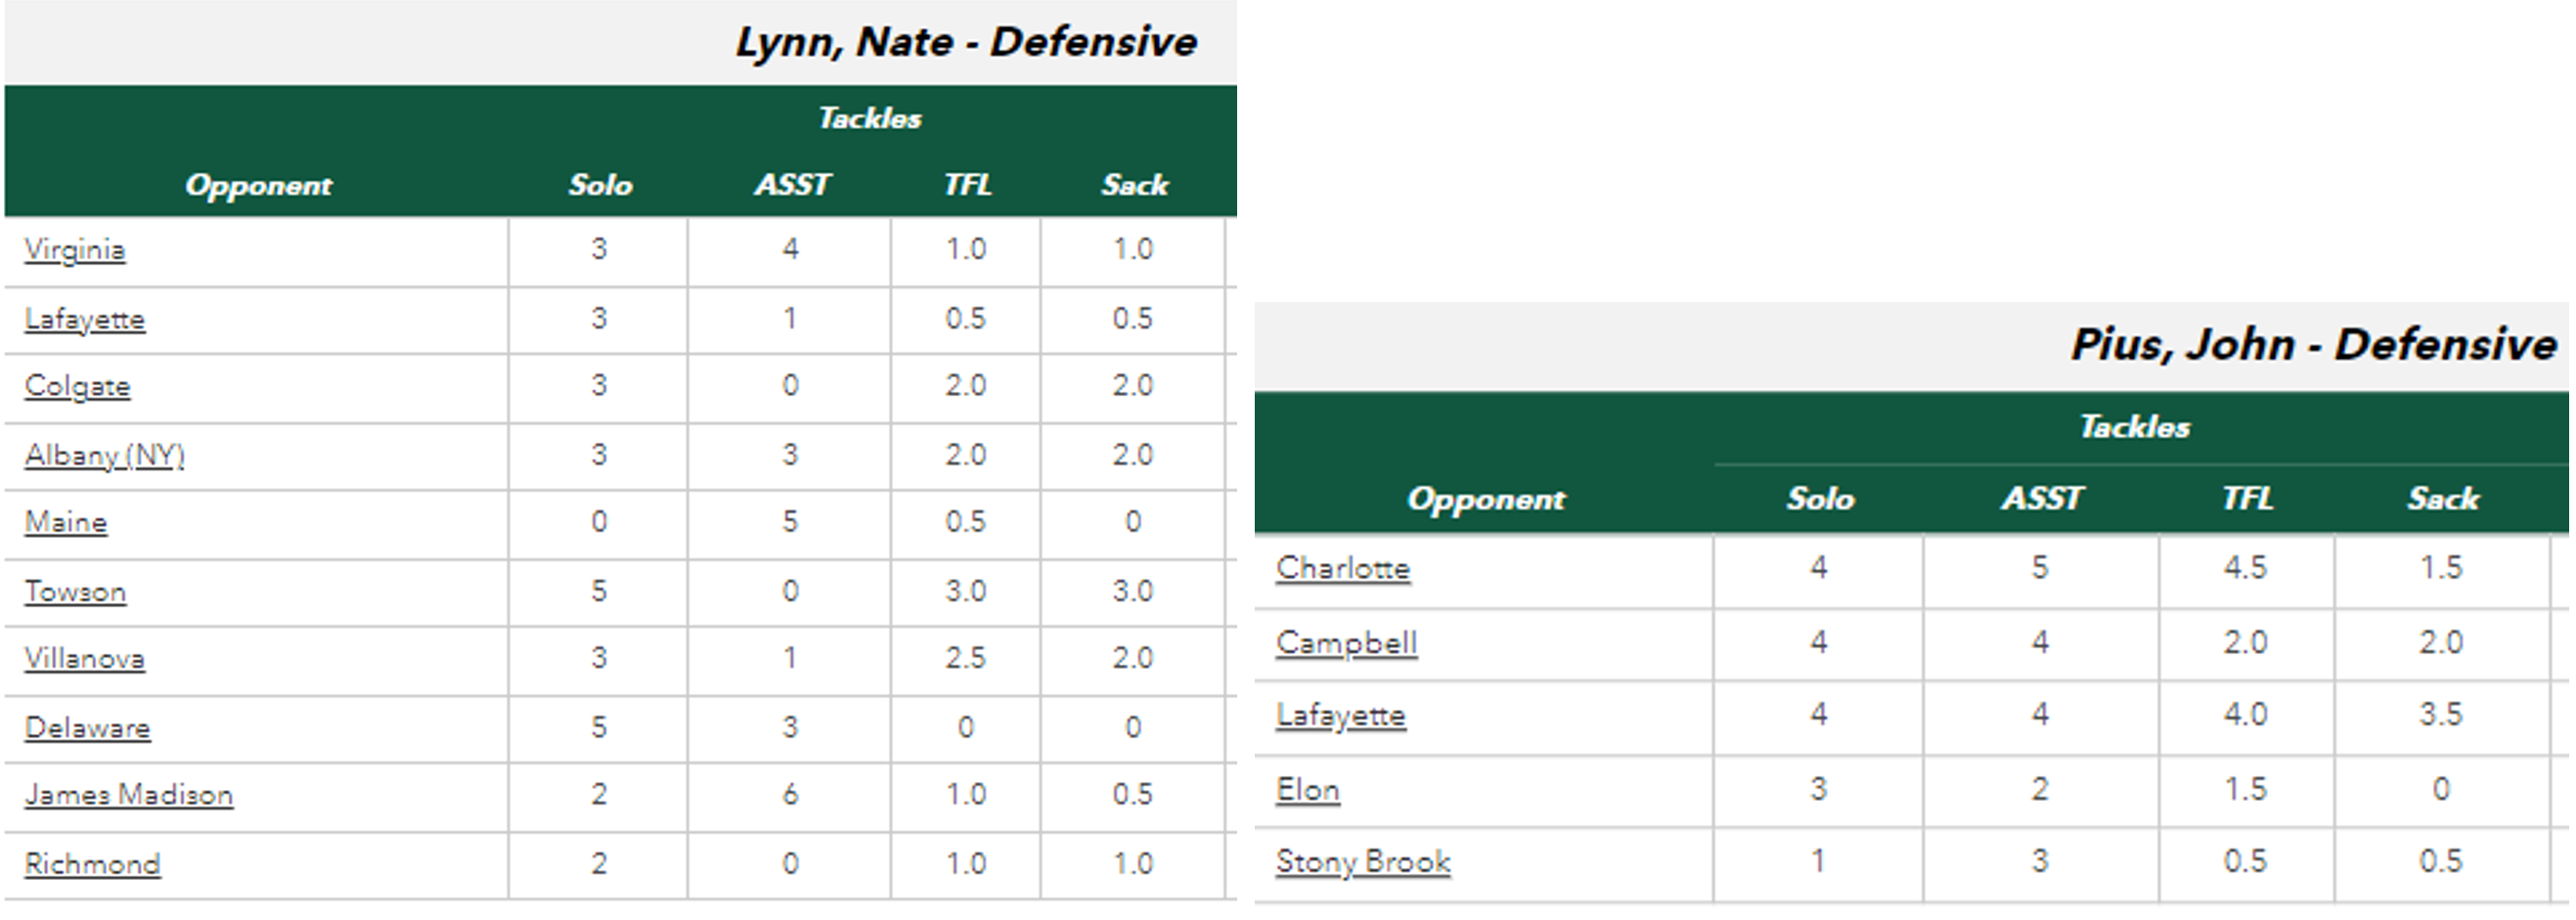Click the Towson opponent link
This screenshot has width=2576, height=920.
(x=75, y=591)
